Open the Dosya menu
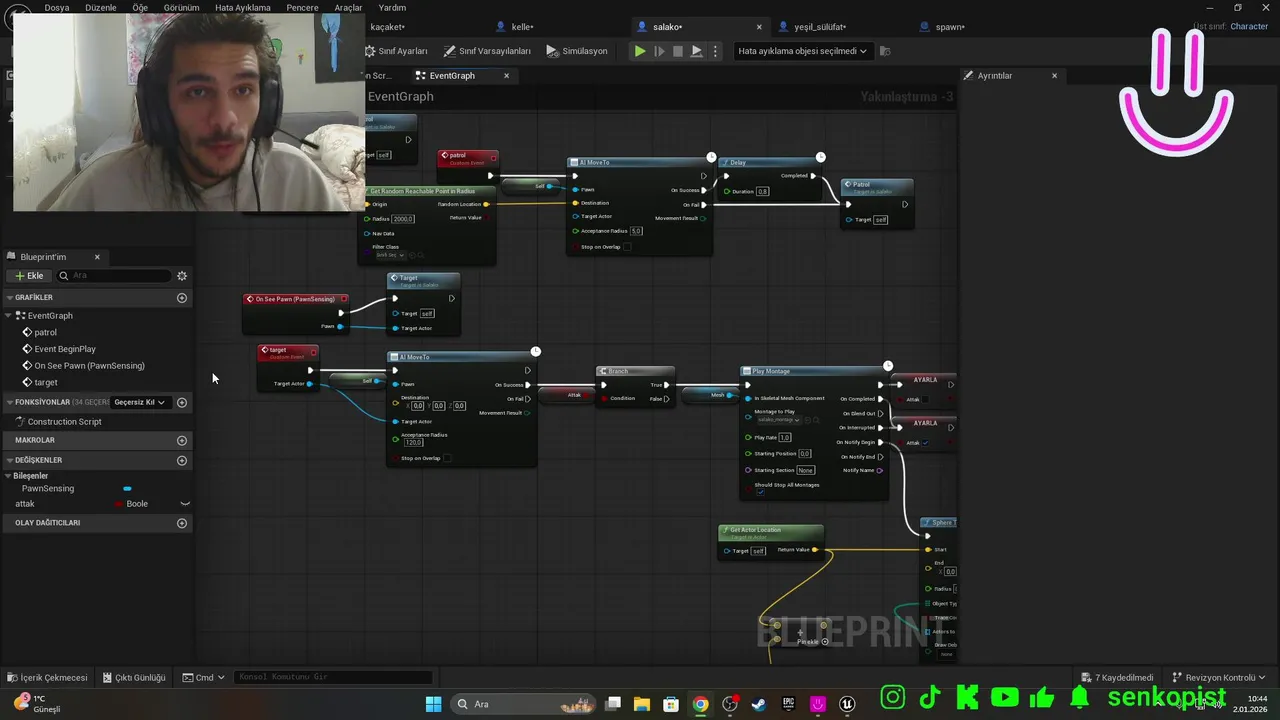The height and width of the screenshot is (720, 1280). tap(57, 7)
